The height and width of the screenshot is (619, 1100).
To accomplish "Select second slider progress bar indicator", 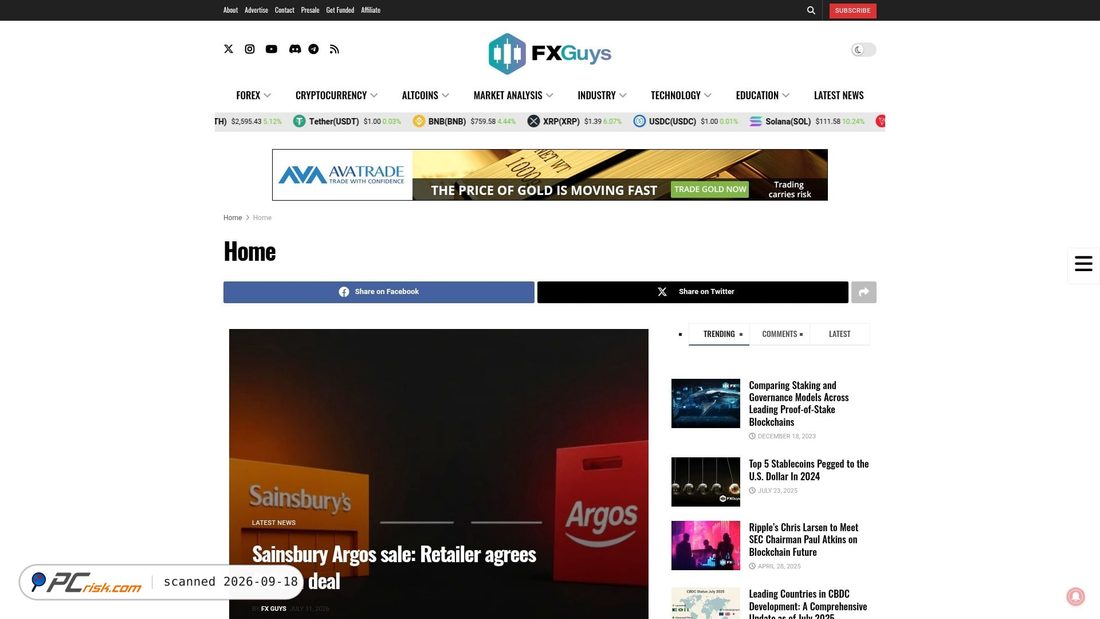I will 506,522.
